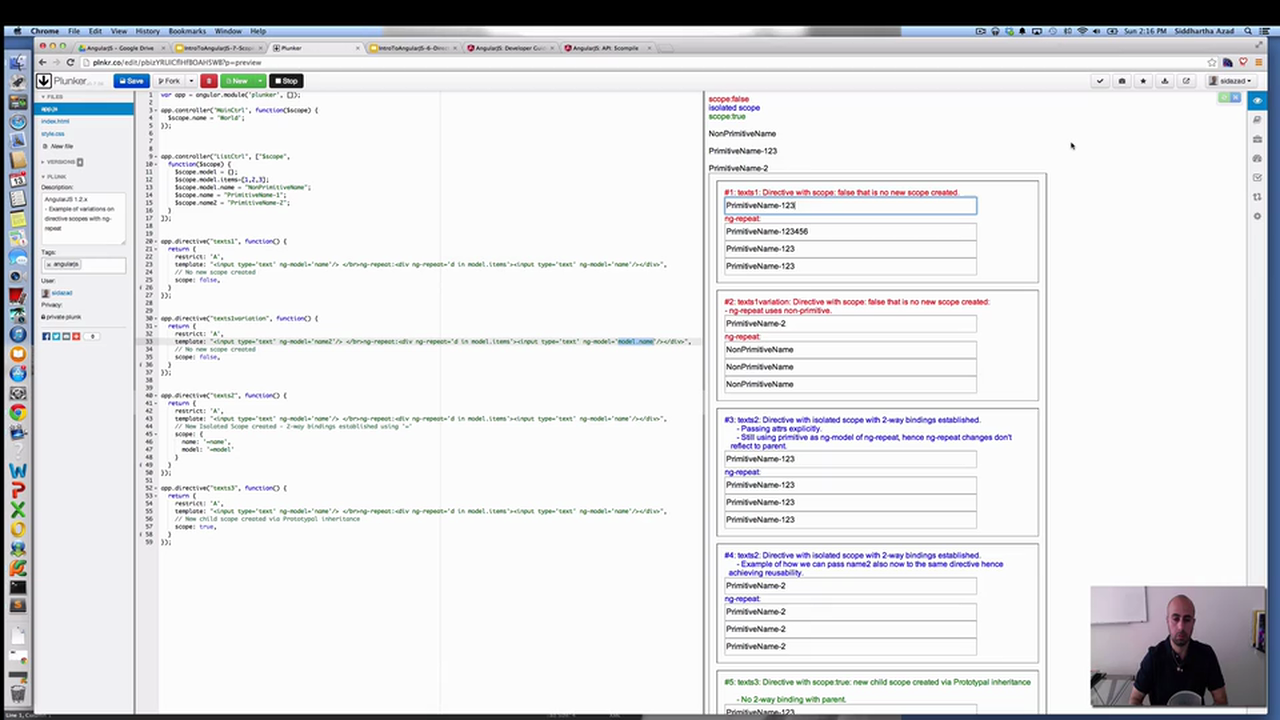Open the Bookmarks menu
The width and height of the screenshot is (1280, 720).
[187, 31]
